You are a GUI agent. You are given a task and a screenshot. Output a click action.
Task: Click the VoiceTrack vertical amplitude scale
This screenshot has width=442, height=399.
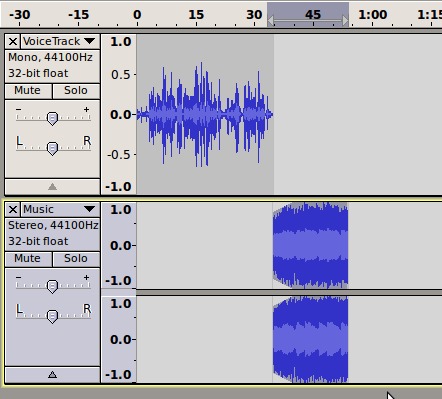click(x=119, y=114)
